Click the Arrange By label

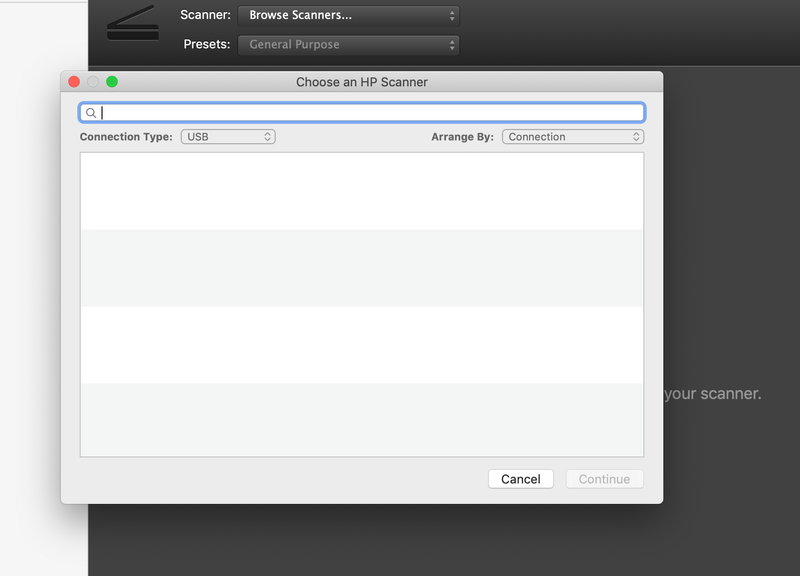coord(462,137)
